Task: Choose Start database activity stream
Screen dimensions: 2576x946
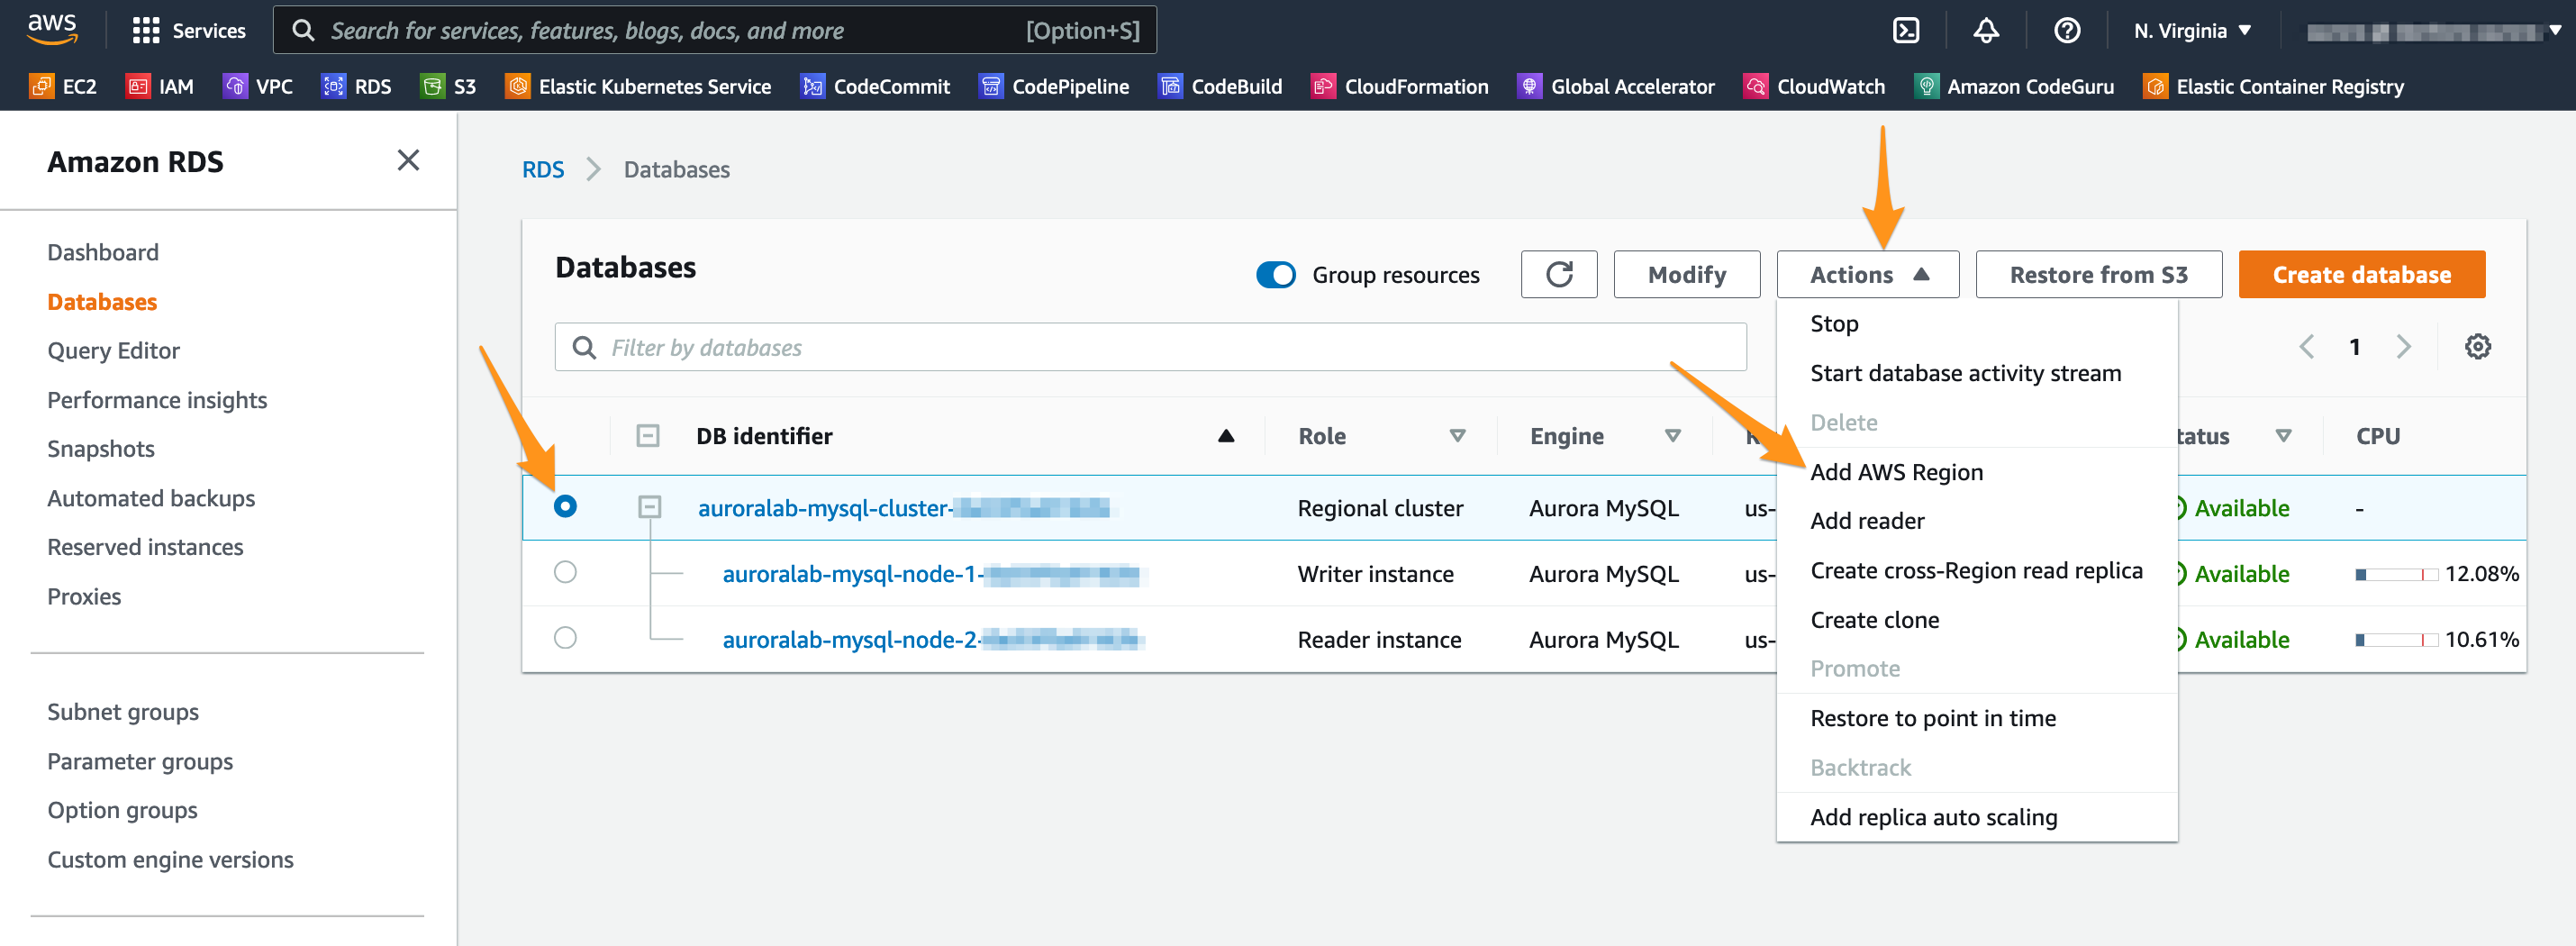Action: pos(1977,373)
